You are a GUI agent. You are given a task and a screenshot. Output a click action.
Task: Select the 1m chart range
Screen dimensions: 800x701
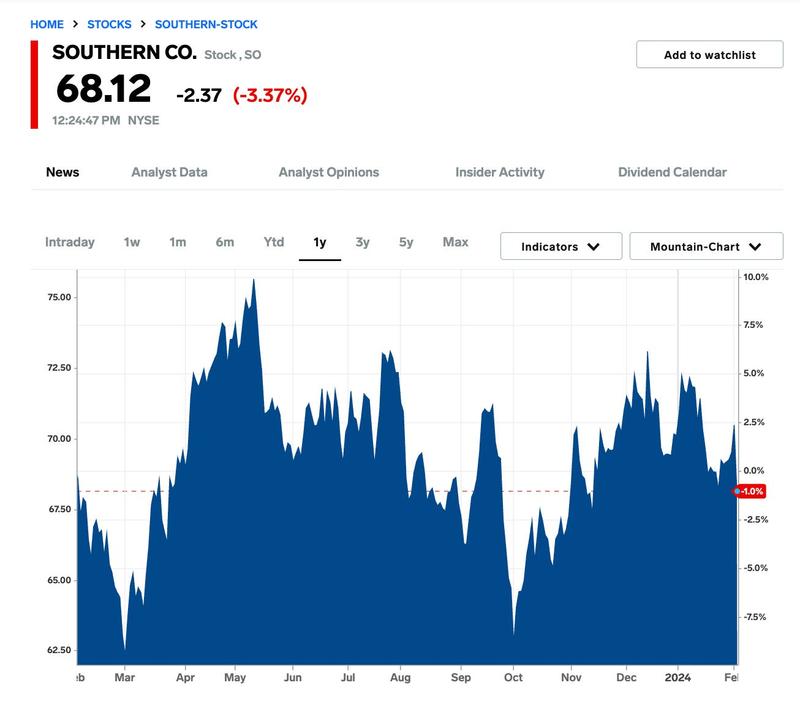pos(178,242)
